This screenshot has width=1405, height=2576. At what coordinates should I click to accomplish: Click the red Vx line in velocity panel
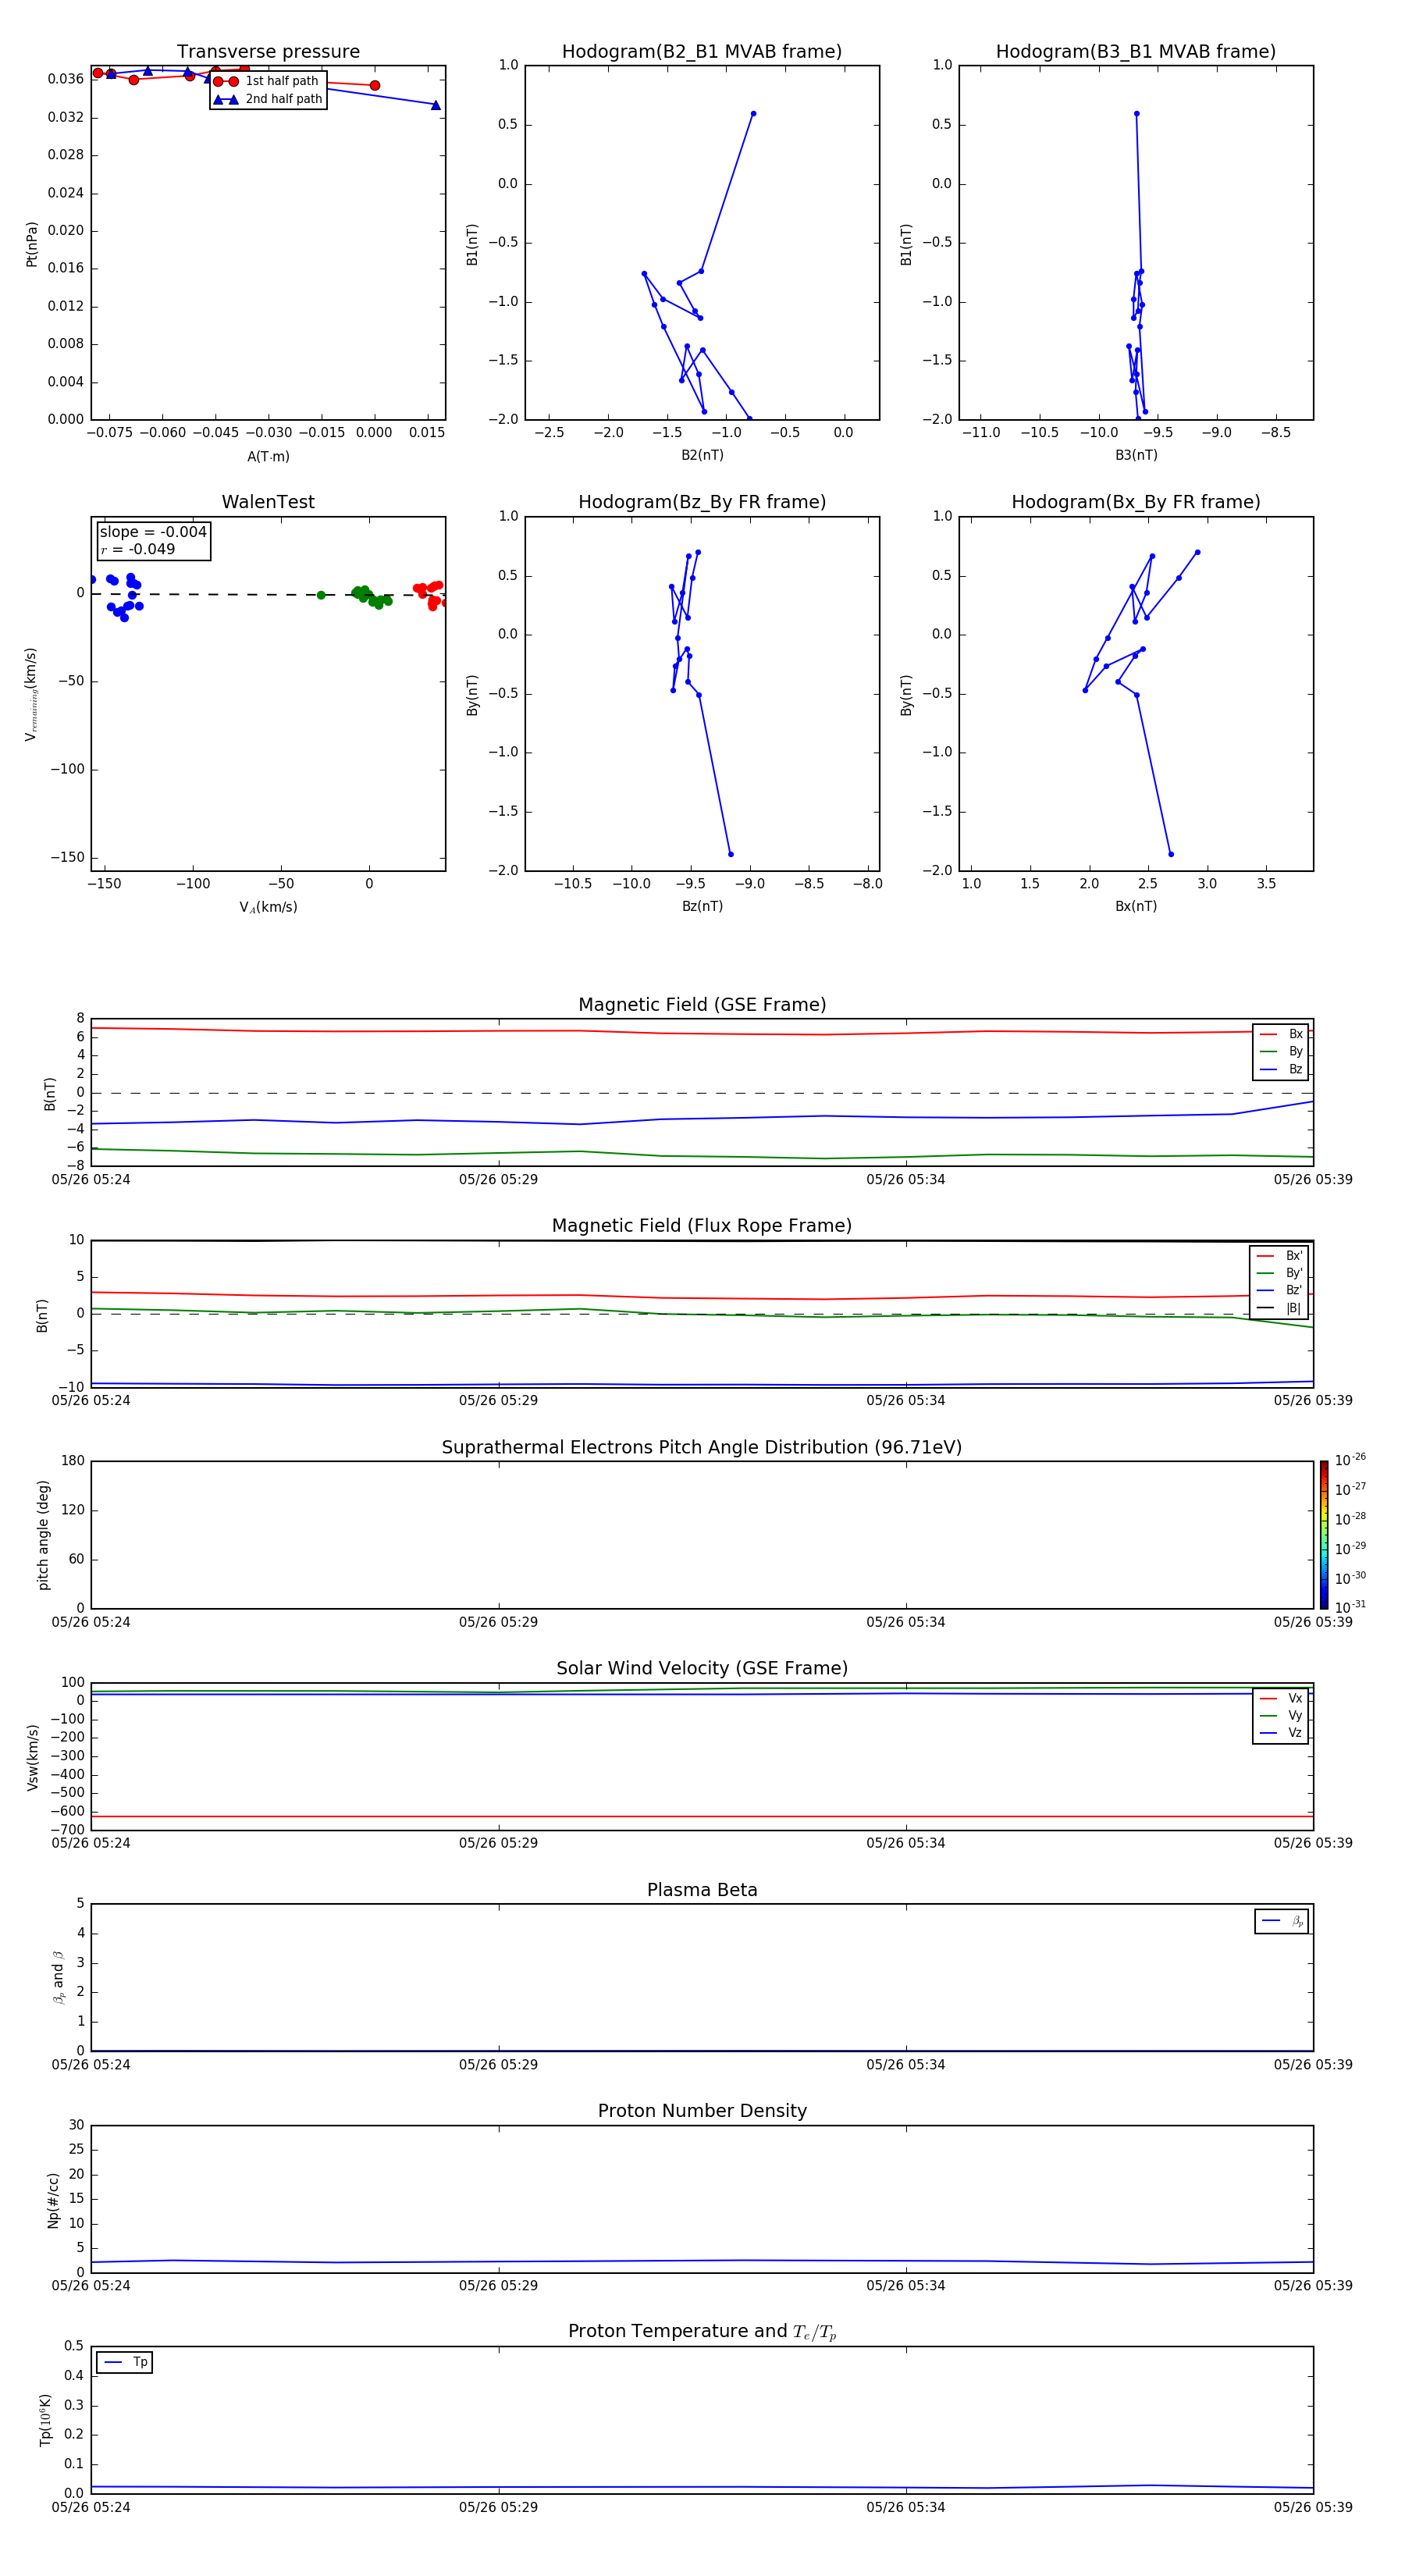pyautogui.click(x=702, y=1816)
